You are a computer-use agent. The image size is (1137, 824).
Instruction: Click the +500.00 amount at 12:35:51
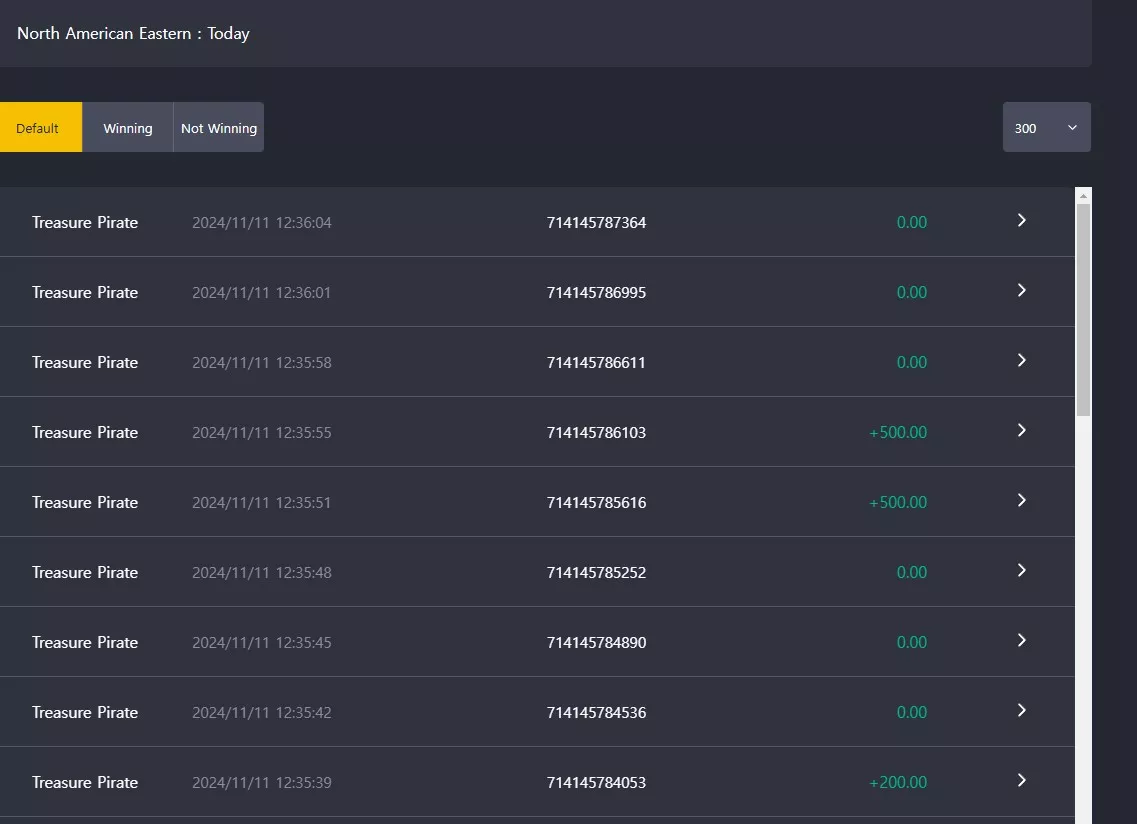(x=898, y=503)
